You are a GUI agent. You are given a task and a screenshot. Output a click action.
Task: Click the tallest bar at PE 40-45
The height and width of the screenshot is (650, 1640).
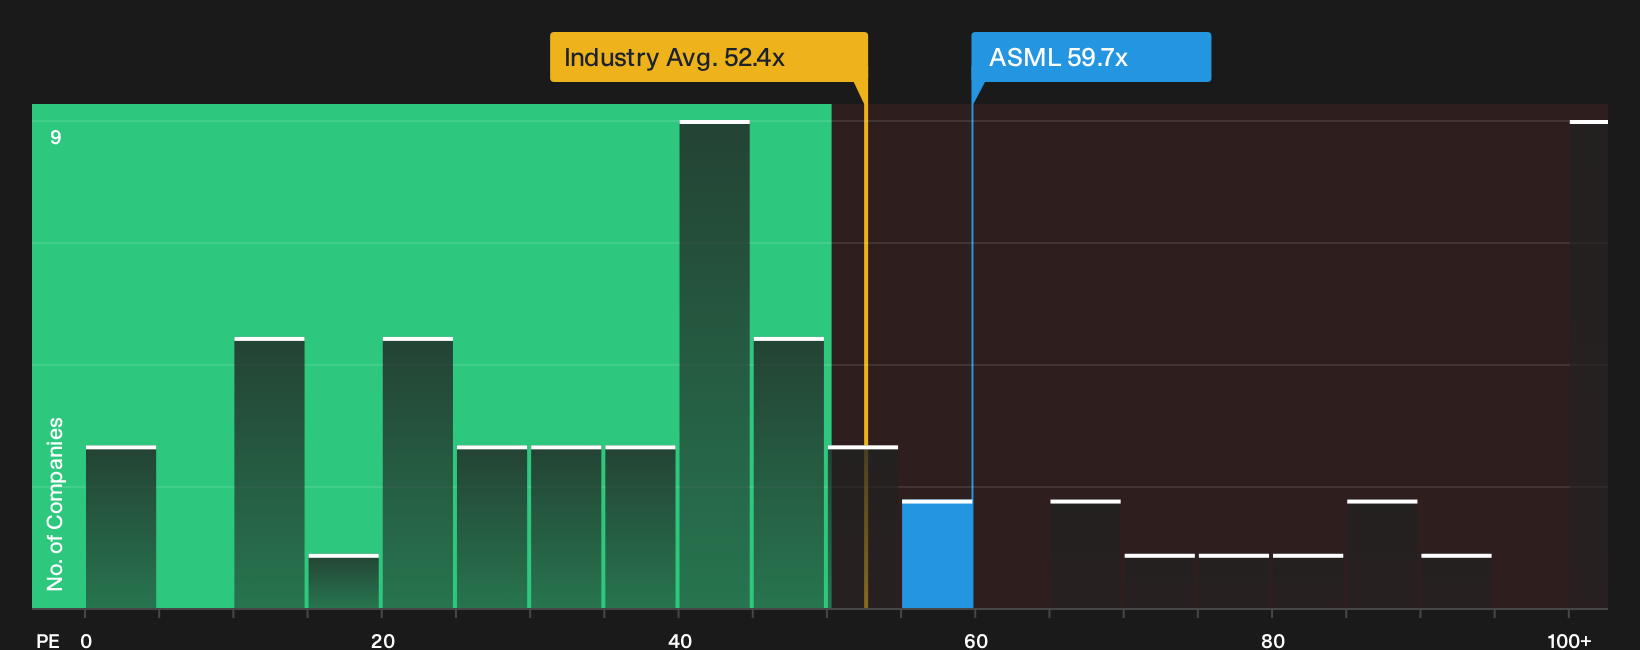click(714, 364)
